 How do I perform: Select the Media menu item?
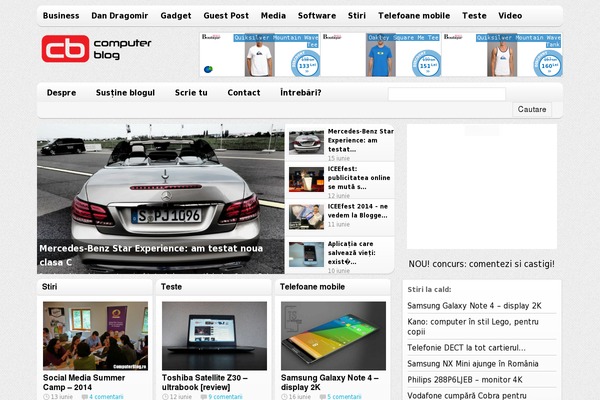(273, 16)
